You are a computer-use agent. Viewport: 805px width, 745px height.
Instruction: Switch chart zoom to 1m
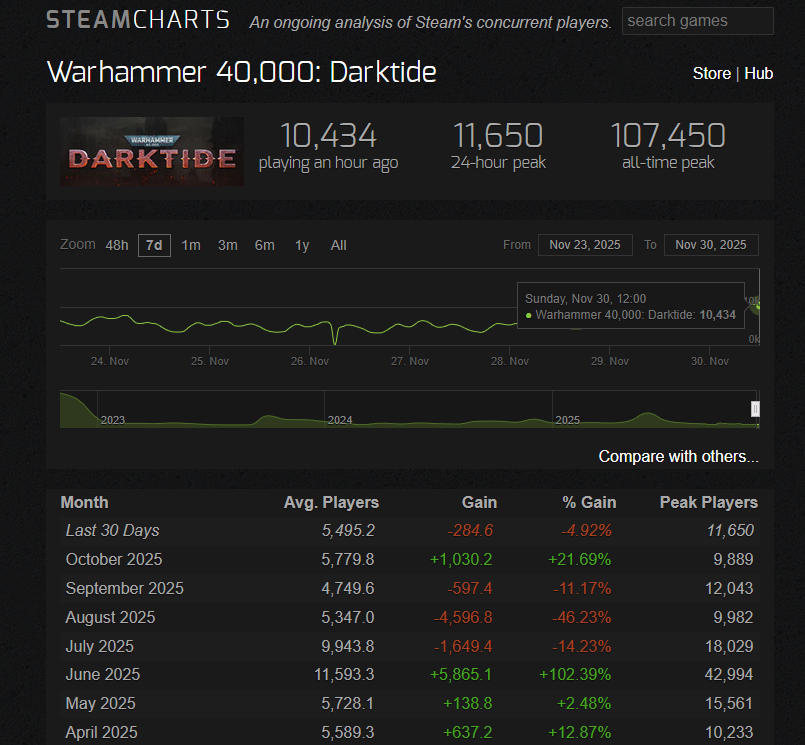pyautogui.click(x=191, y=245)
